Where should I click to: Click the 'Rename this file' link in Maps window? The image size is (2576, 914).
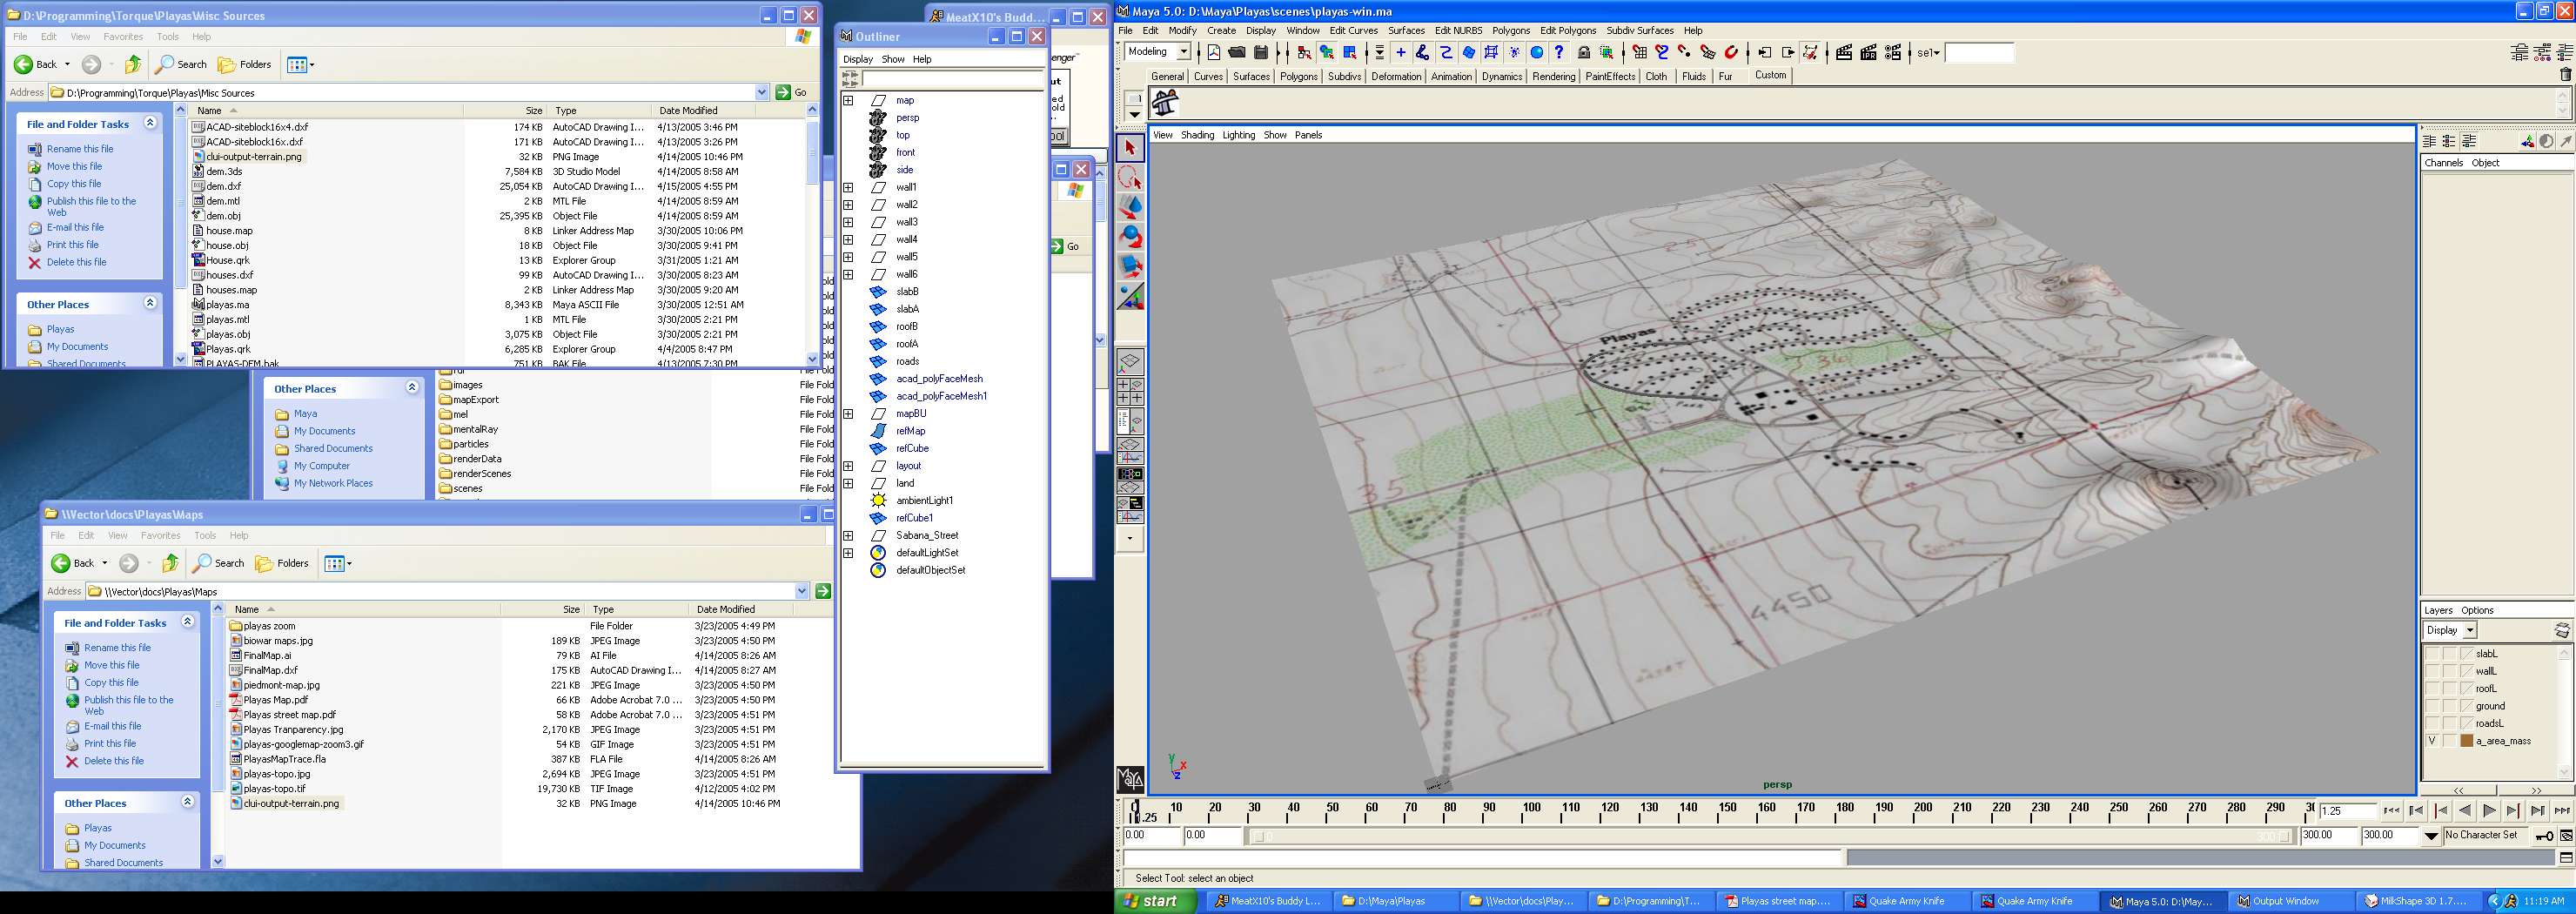[x=117, y=648]
